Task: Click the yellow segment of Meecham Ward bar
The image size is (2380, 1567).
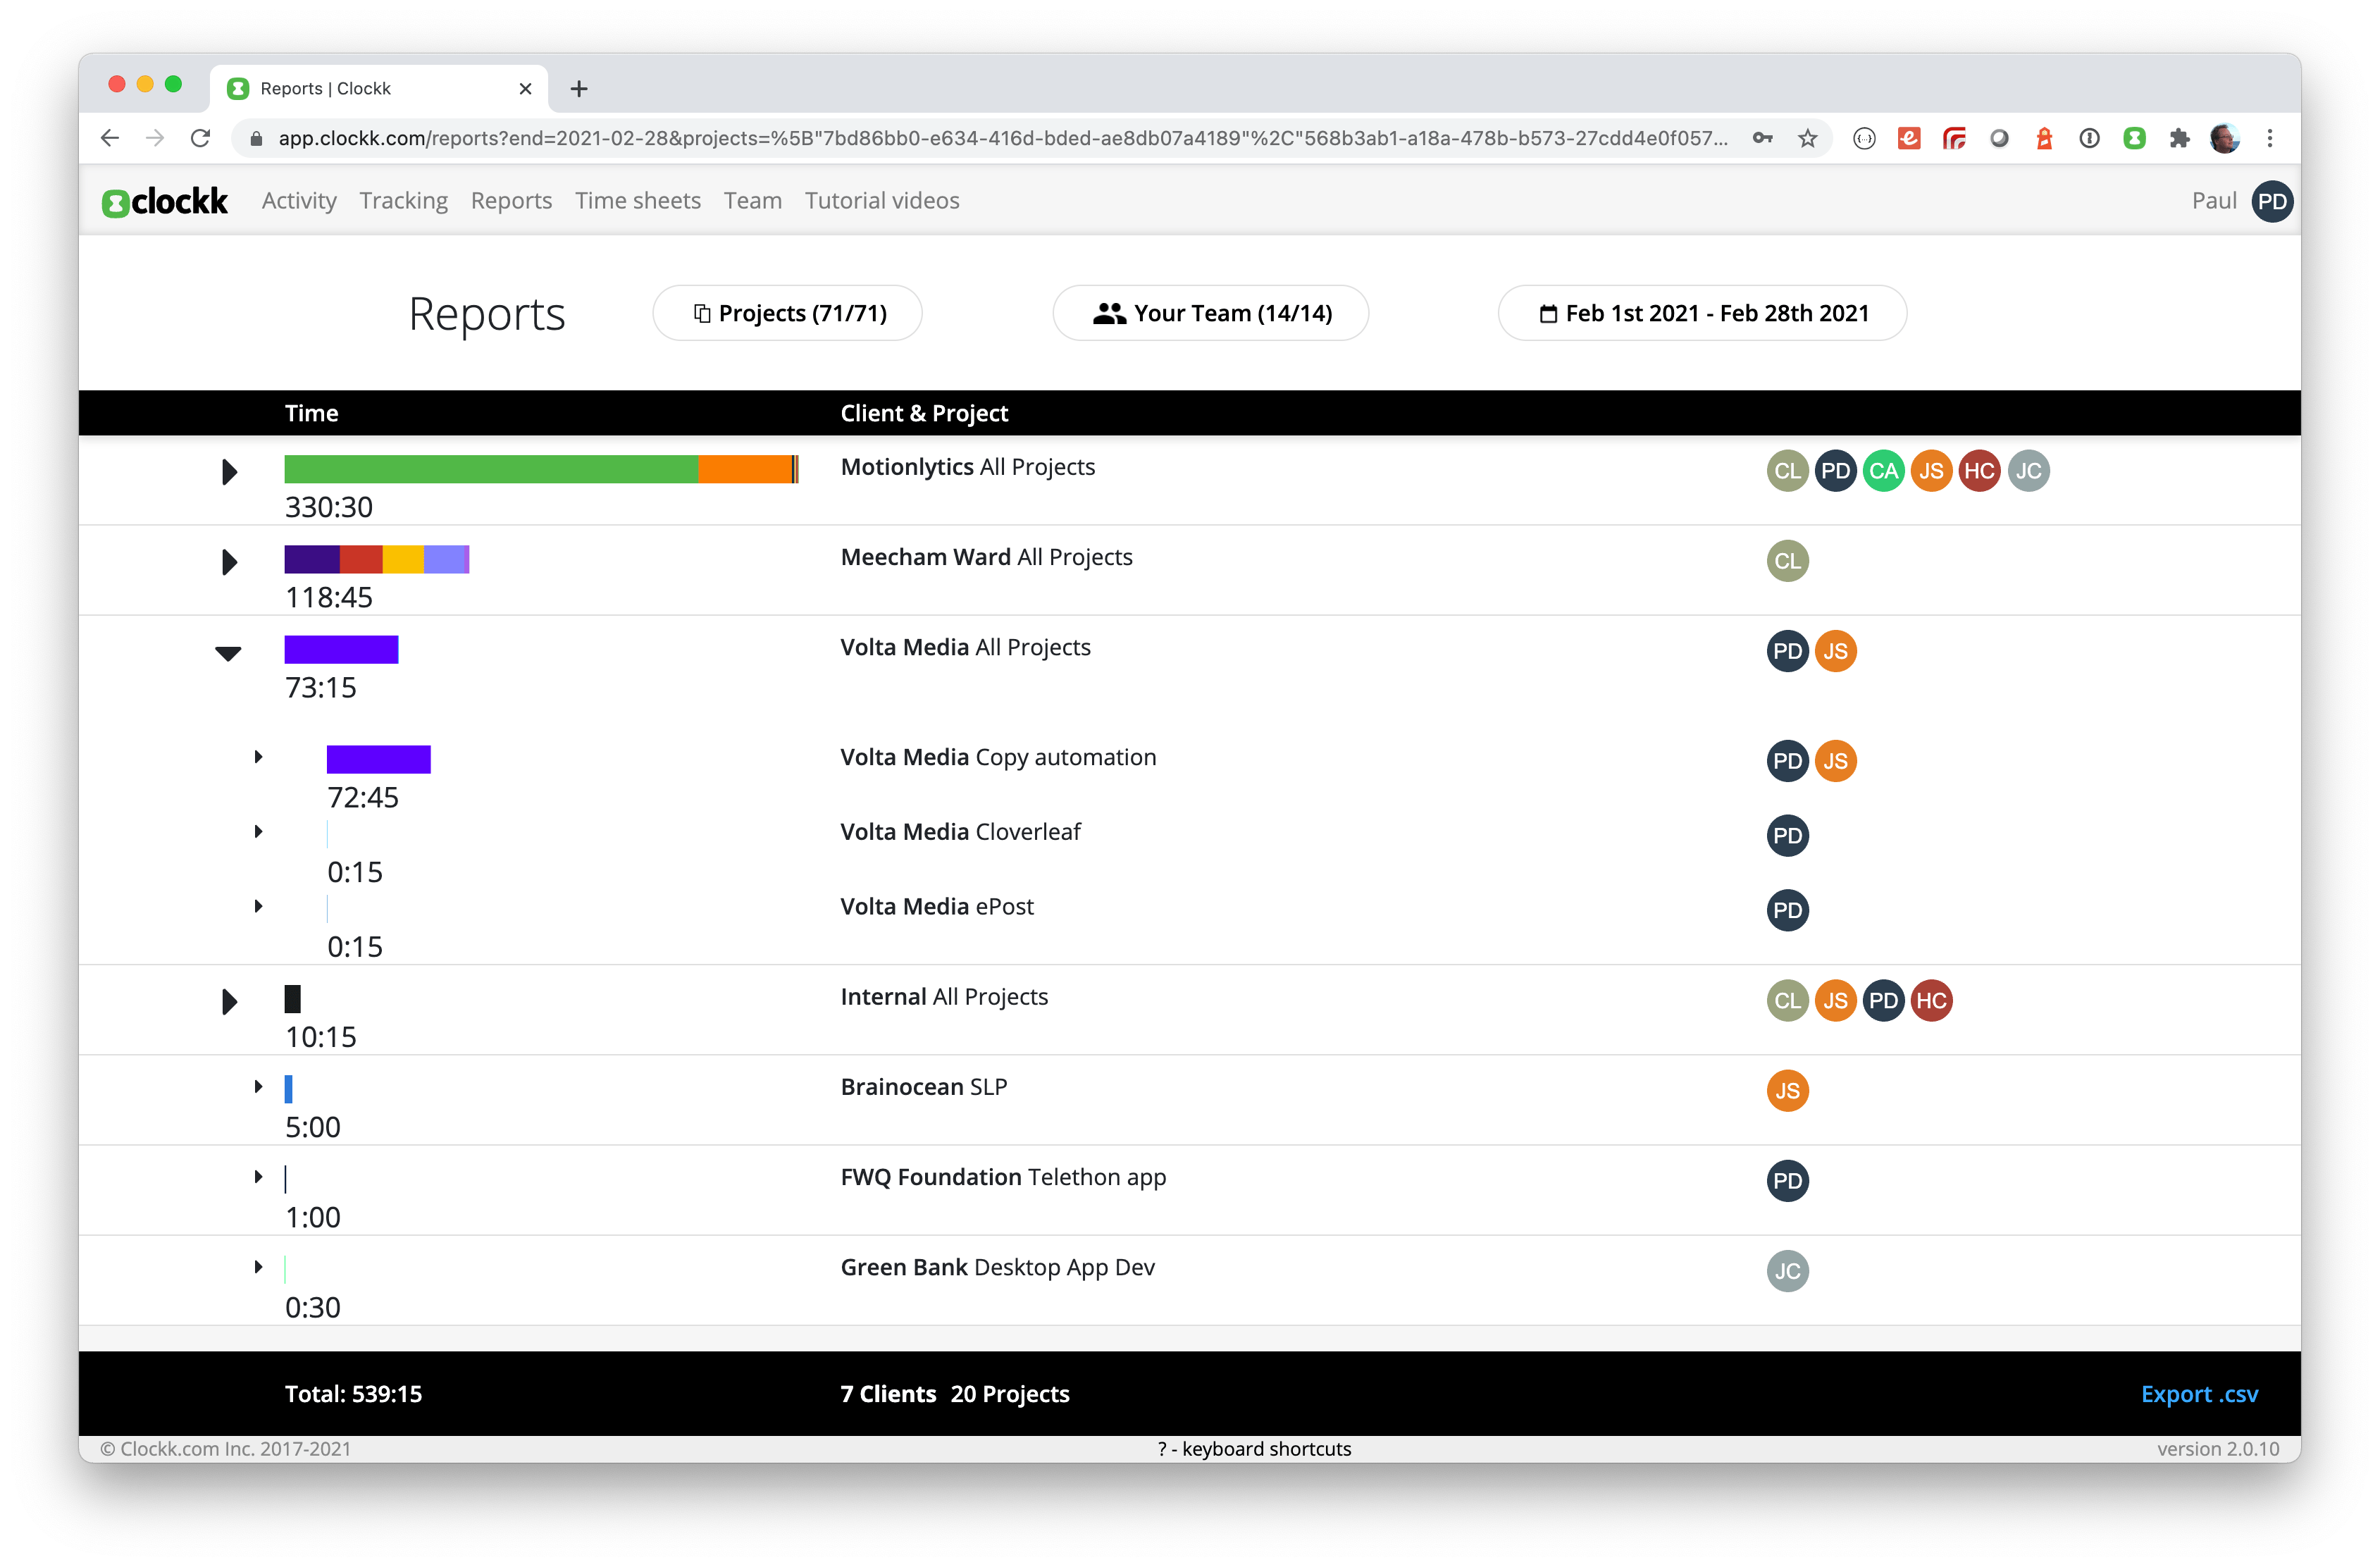Action: pyautogui.click(x=403, y=559)
